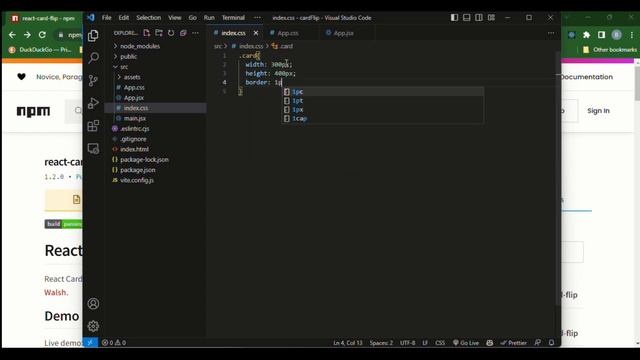Click browser reload button in Chrome

[x=42, y=35]
